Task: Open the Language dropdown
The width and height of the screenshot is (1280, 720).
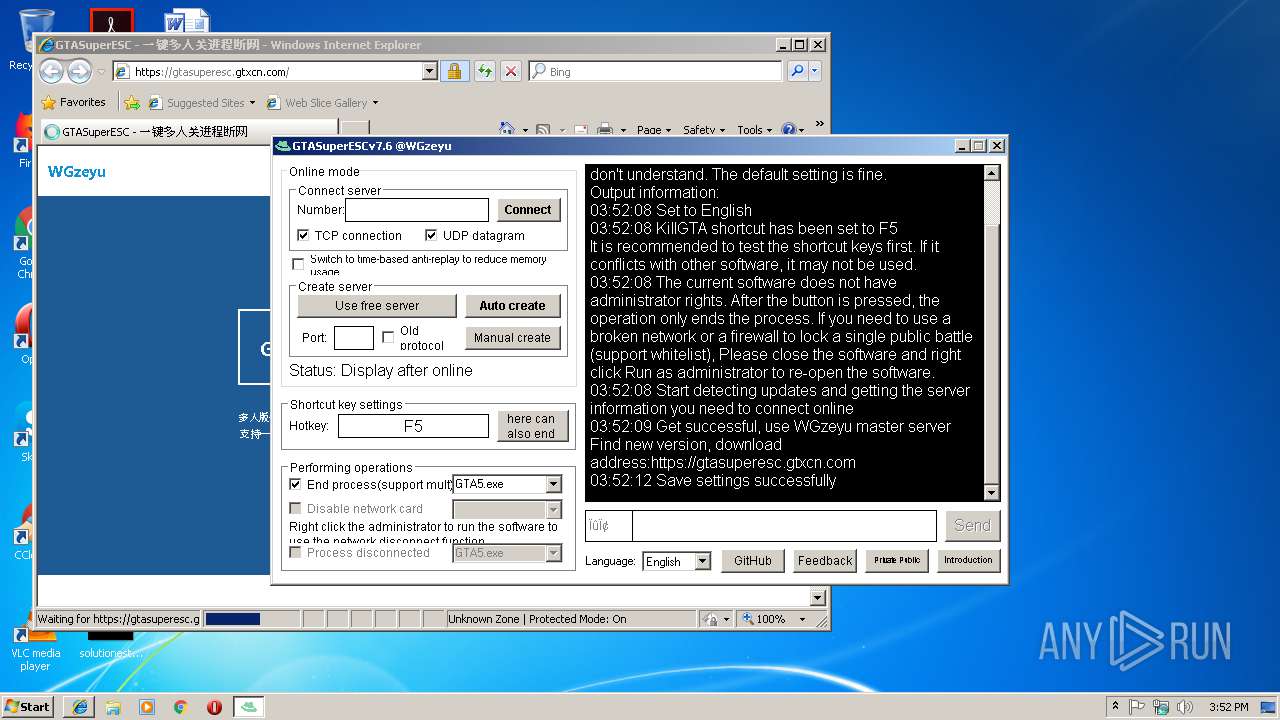Action: pyautogui.click(x=702, y=561)
